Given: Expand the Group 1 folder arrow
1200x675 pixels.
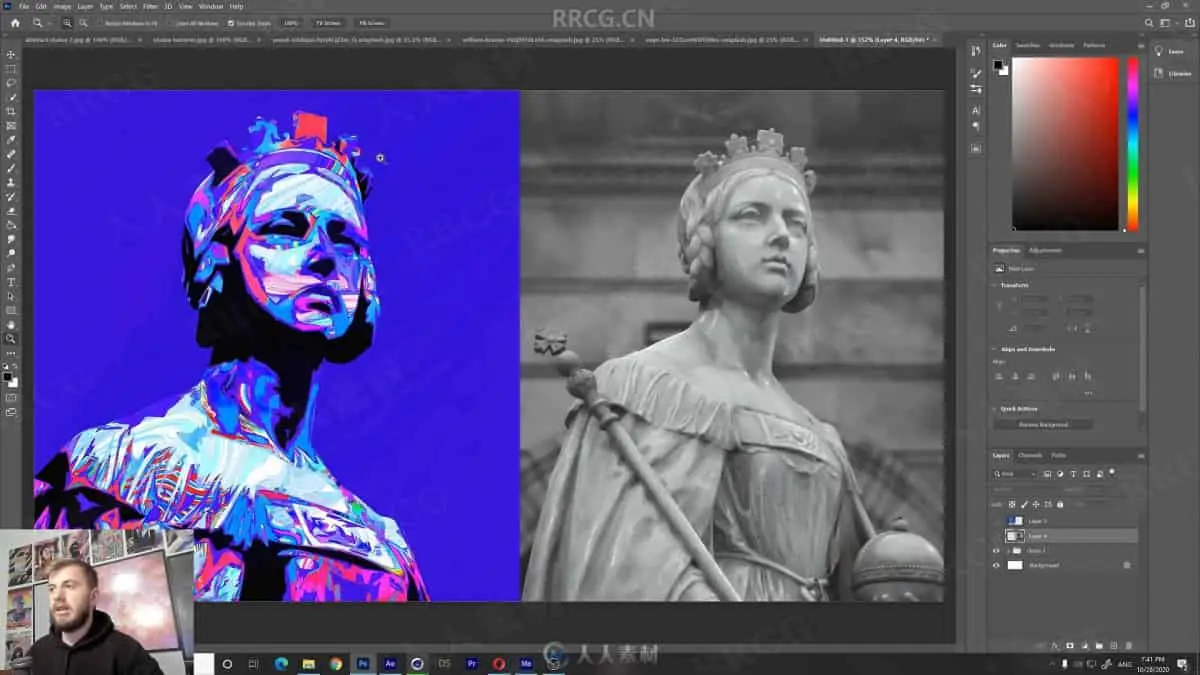Looking at the screenshot, I should (x=1007, y=550).
